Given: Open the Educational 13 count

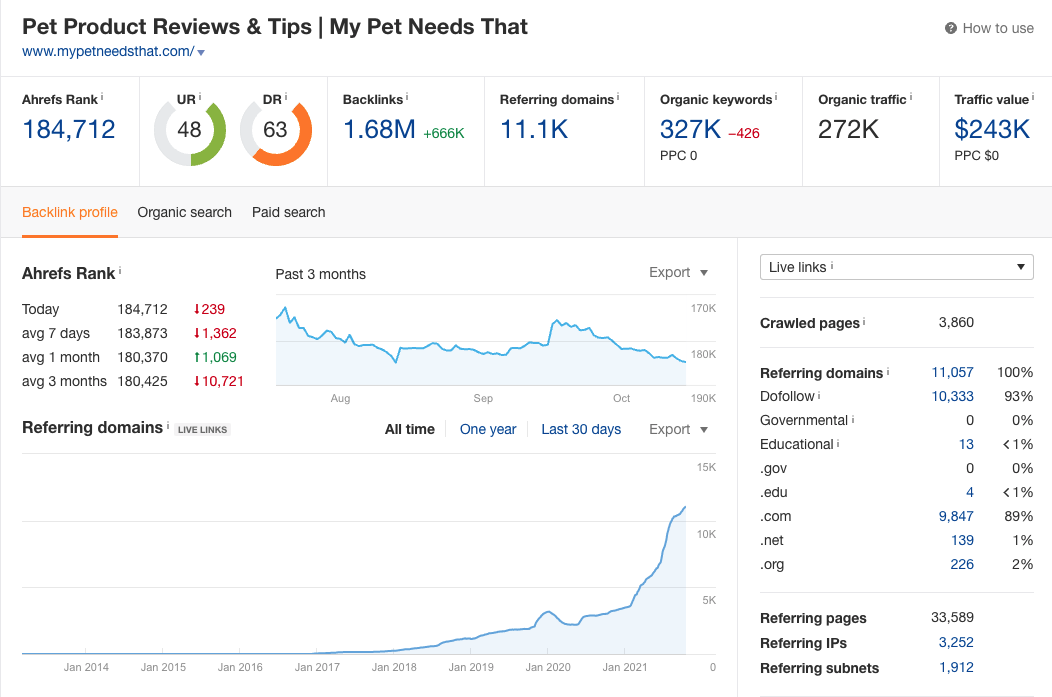Looking at the screenshot, I should (x=966, y=445).
